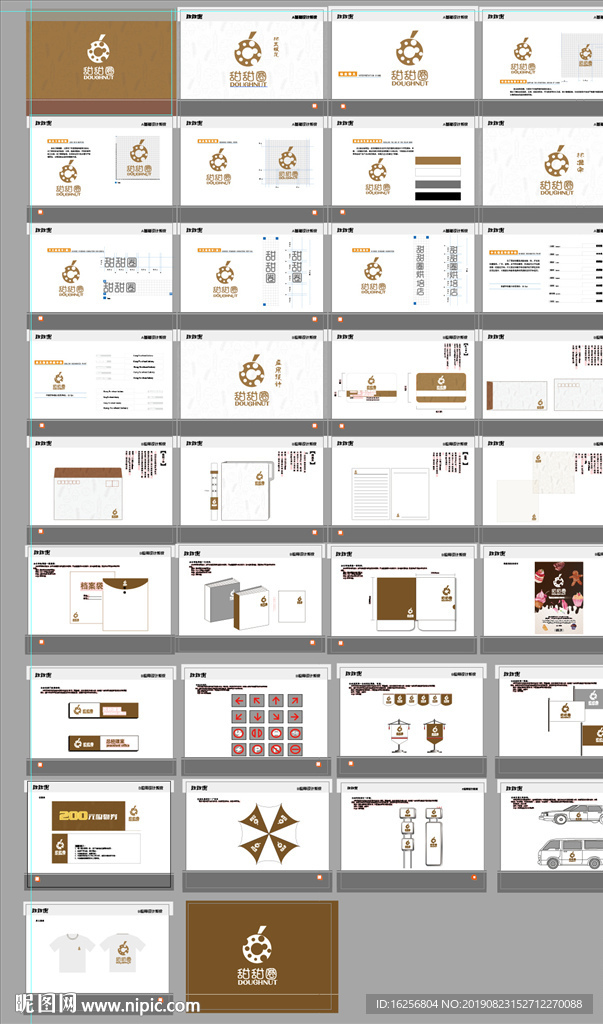Select the brown cover artboard with white logo
The height and width of the screenshot is (1024, 603).
tap(101, 61)
